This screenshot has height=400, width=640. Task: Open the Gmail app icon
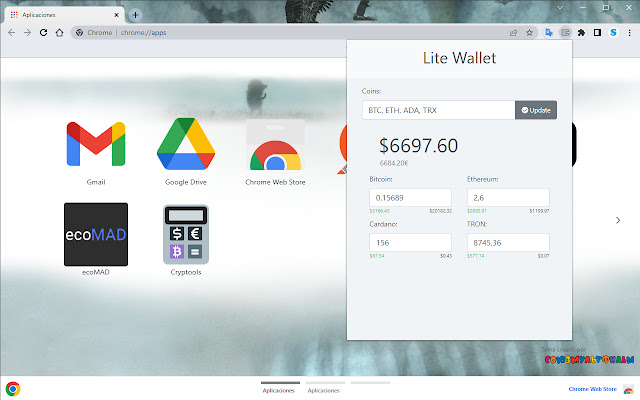tap(96, 144)
